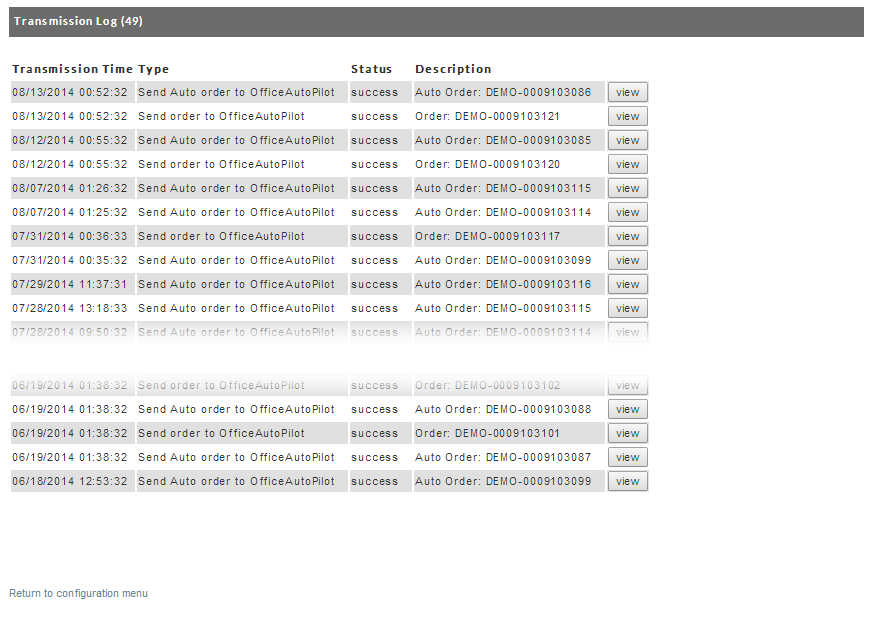Select description Order: DEMO-0009103117
Image resolution: width=880 pixels, height=627 pixels.
[x=487, y=236]
